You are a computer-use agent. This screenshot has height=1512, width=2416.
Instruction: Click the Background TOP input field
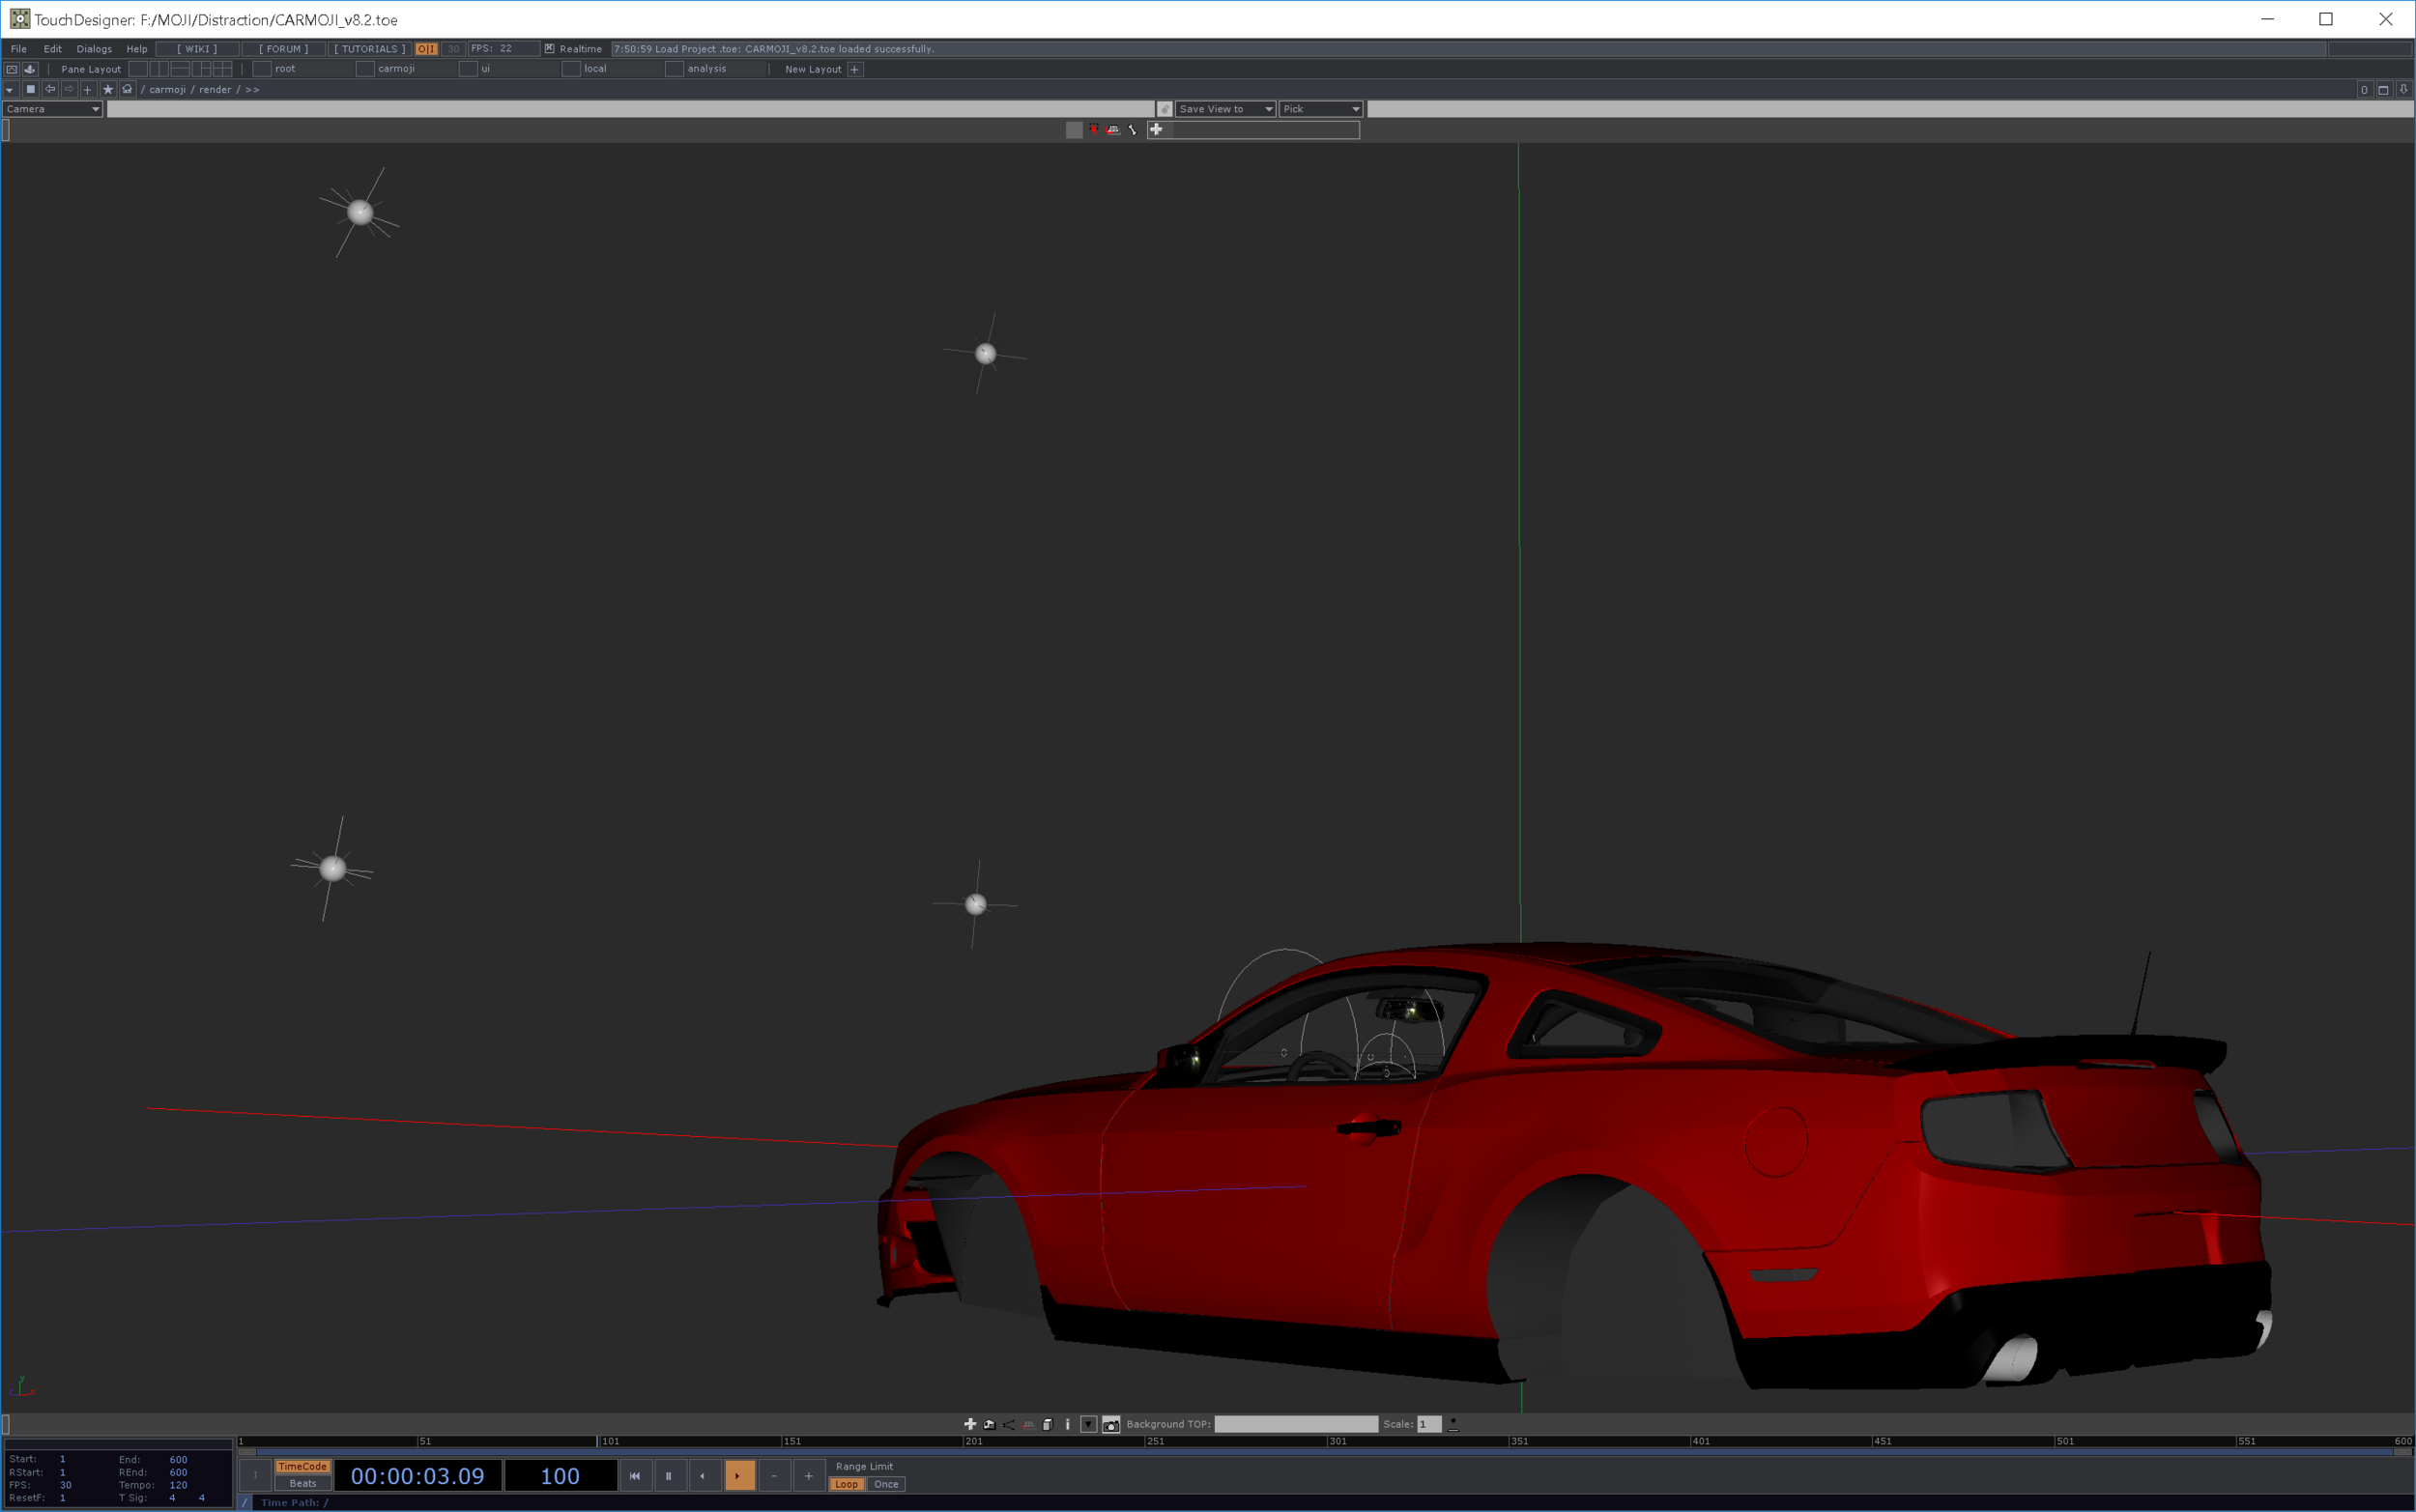pyautogui.click(x=1295, y=1424)
